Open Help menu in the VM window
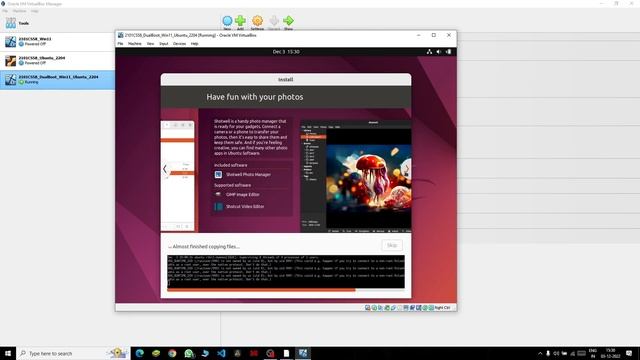 [x=195, y=44]
